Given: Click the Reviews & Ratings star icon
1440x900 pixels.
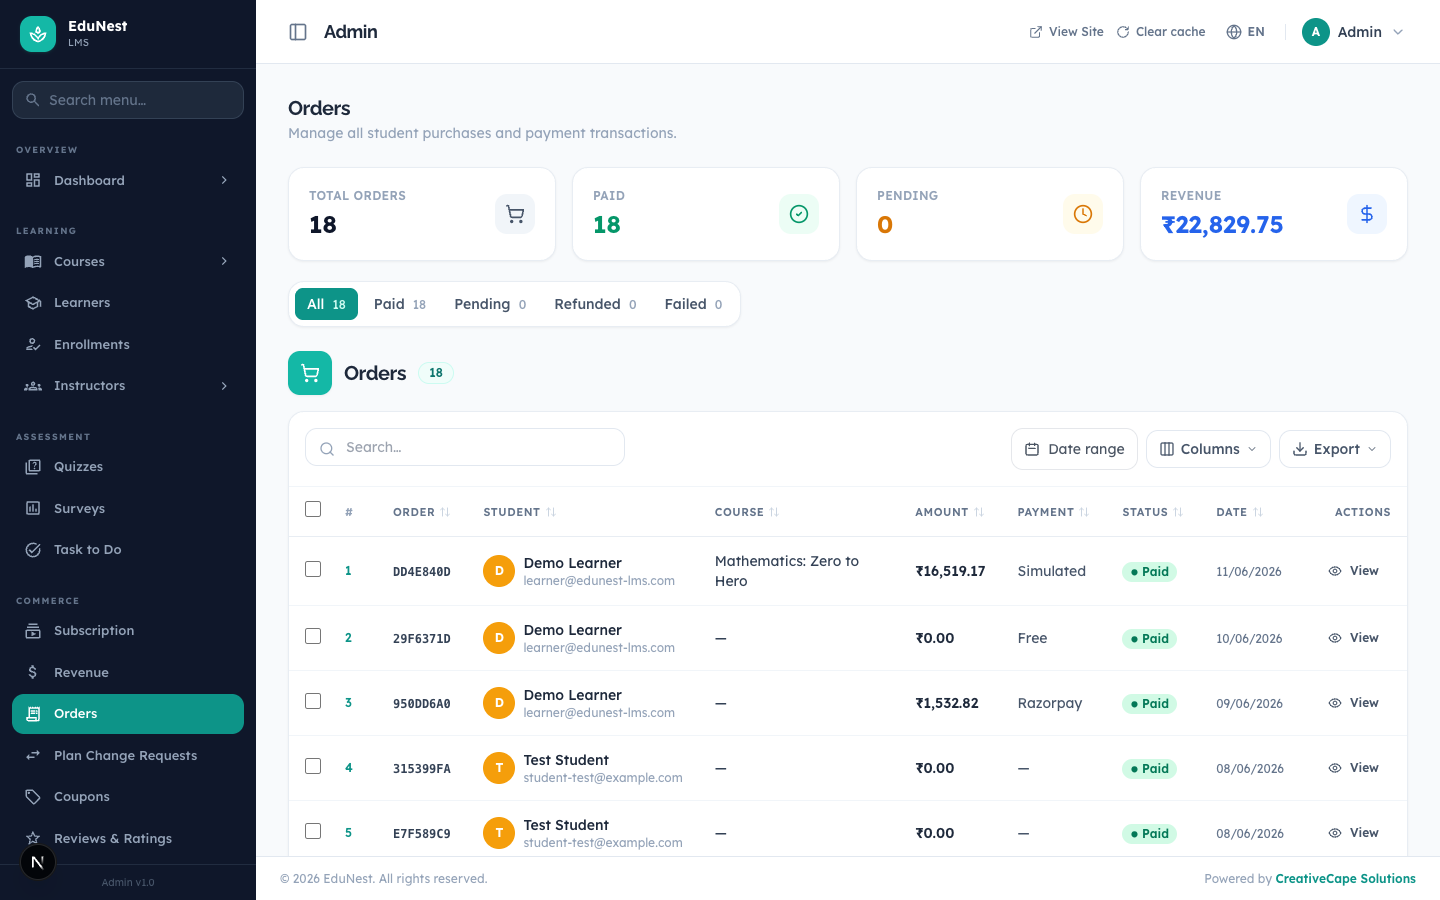Looking at the screenshot, I should coord(33,838).
